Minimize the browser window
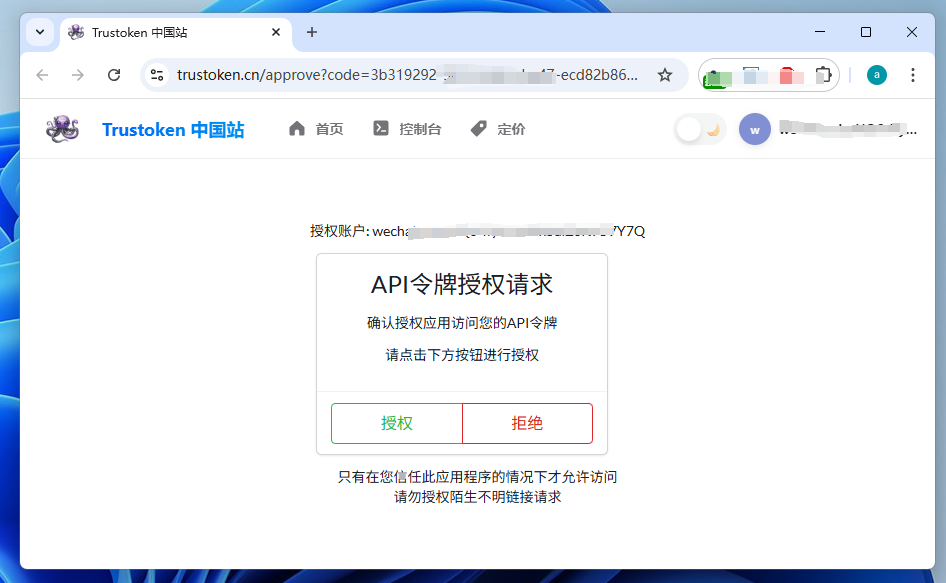 pyautogui.click(x=820, y=32)
